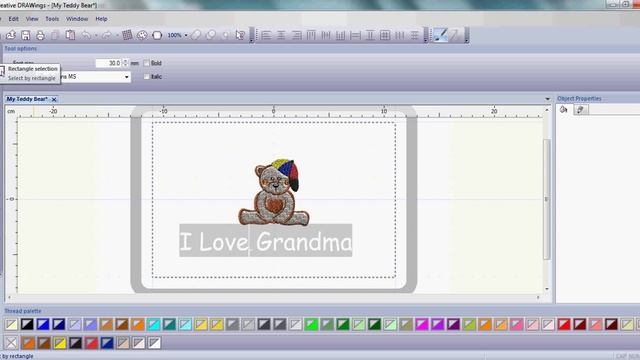Open the document tabs list dropdown arrow

547,99
